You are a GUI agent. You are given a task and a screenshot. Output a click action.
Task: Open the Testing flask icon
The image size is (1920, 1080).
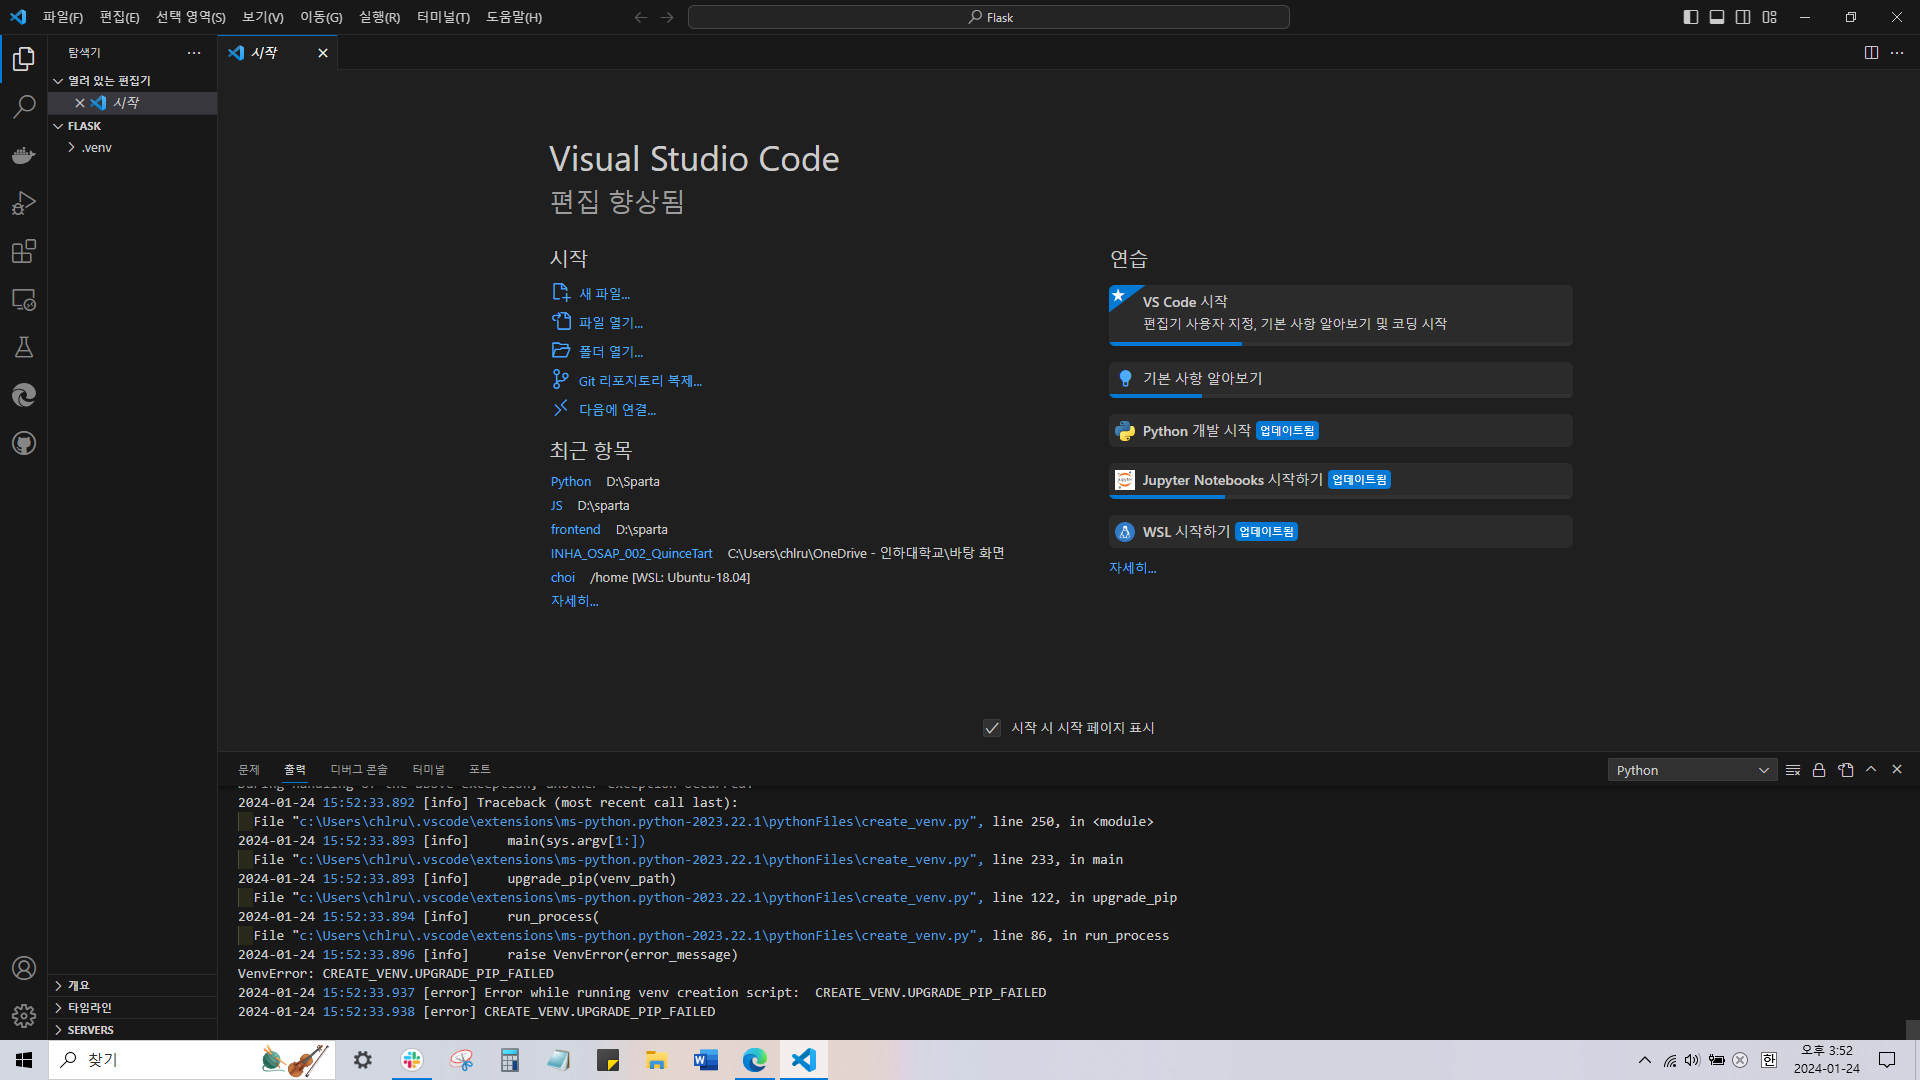(x=24, y=347)
